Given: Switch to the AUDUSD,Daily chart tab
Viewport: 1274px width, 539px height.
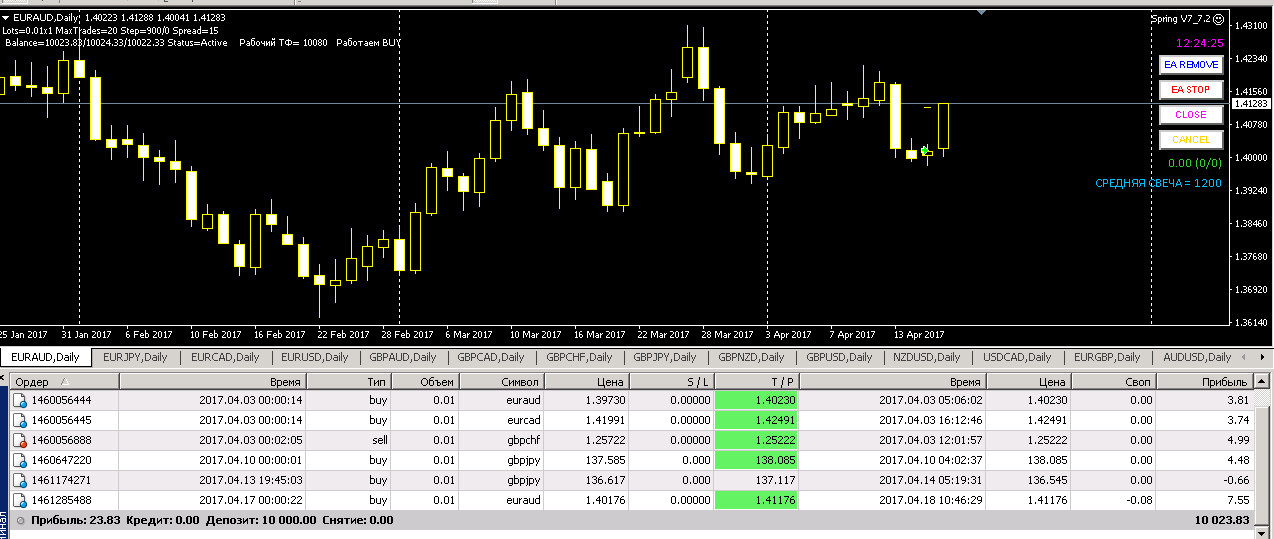Looking at the screenshot, I should click(x=1197, y=357).
